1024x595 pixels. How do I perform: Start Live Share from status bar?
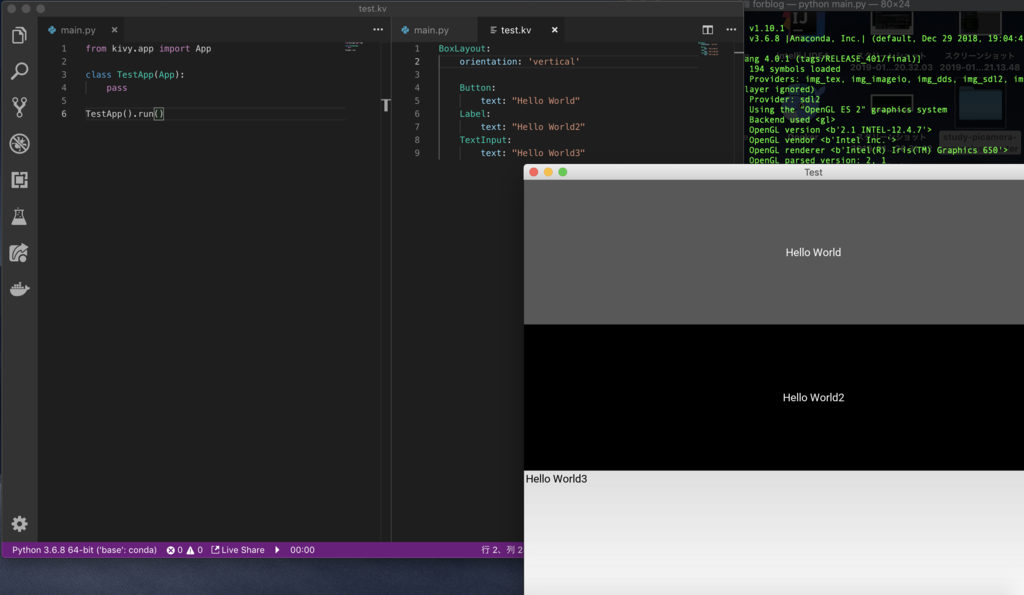pos(238,550)
